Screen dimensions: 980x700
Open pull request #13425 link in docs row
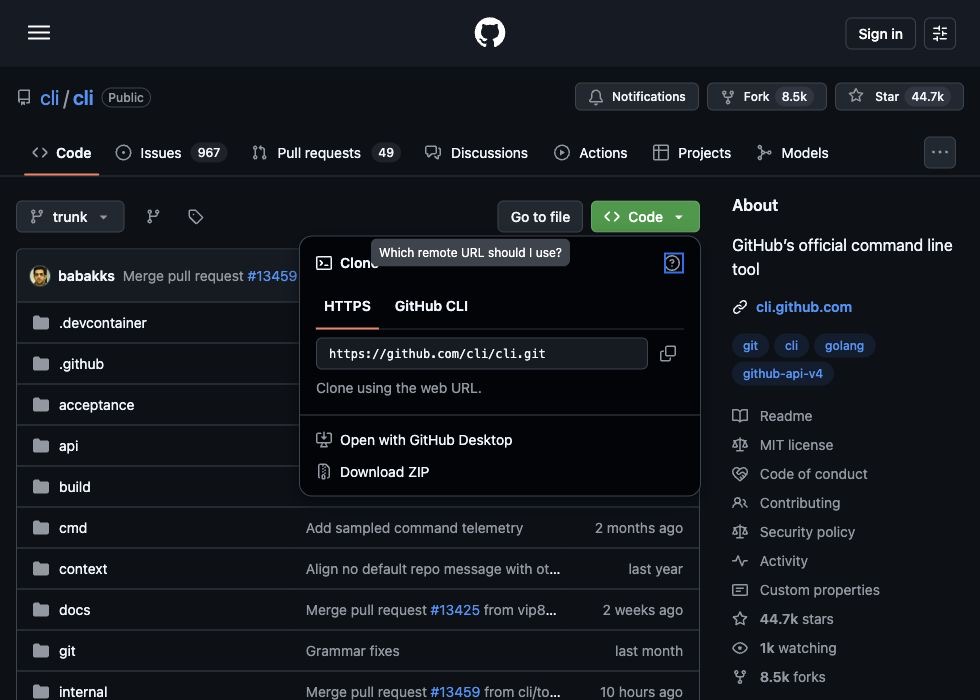tap(454, 610)
